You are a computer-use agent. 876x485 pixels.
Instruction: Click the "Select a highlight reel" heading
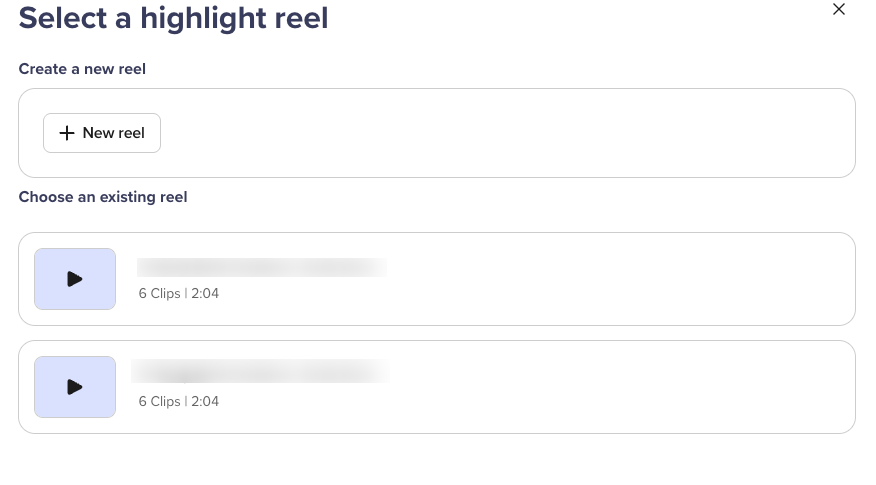tap(173, 18)
